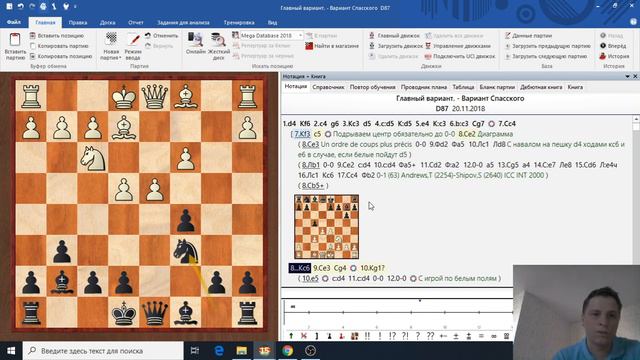Select the Дебютная книга tab
Screen dimensions: 640x360
(x=541, y=87)
